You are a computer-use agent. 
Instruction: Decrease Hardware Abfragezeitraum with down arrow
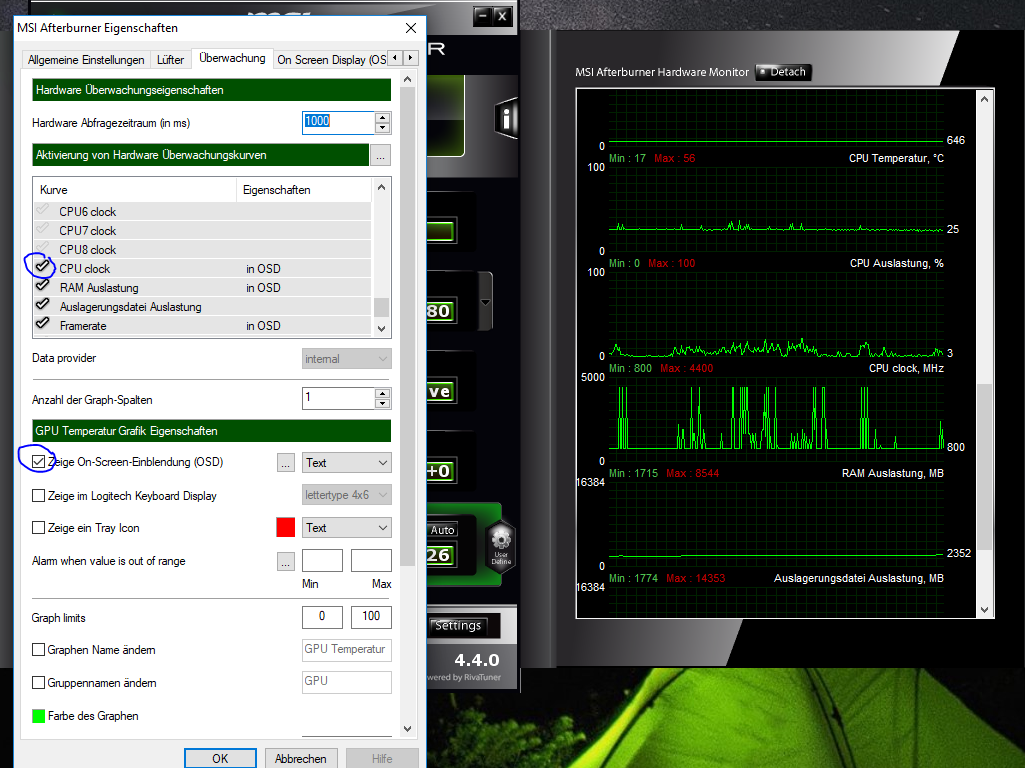[x=382, y=128]
